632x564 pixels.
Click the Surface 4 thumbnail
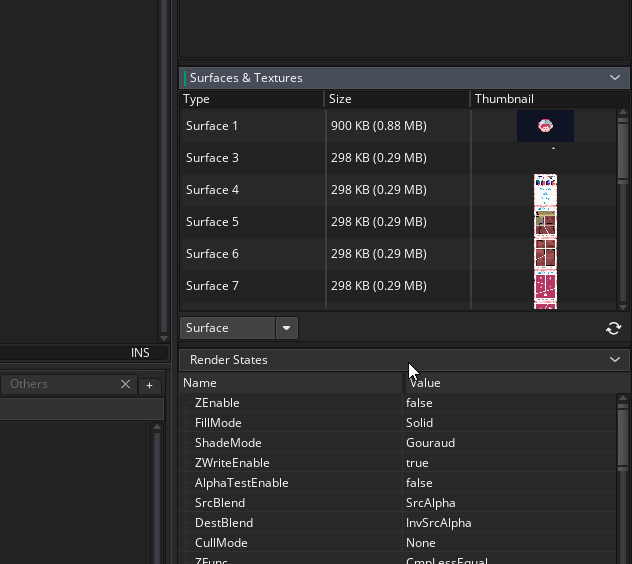click(545, 190)
